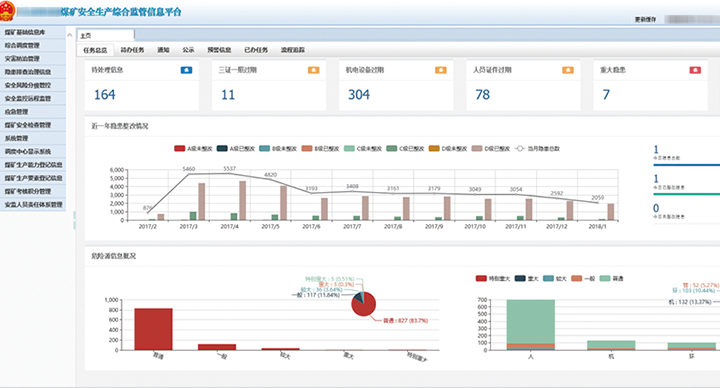Click the national emblem logo in header
720x388 pixels.
[7, 11]
